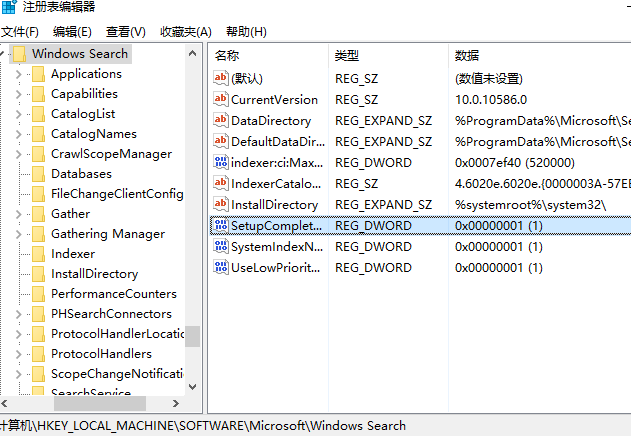
Task: Click the status bar registry path
Action: (x=203, y=426)
